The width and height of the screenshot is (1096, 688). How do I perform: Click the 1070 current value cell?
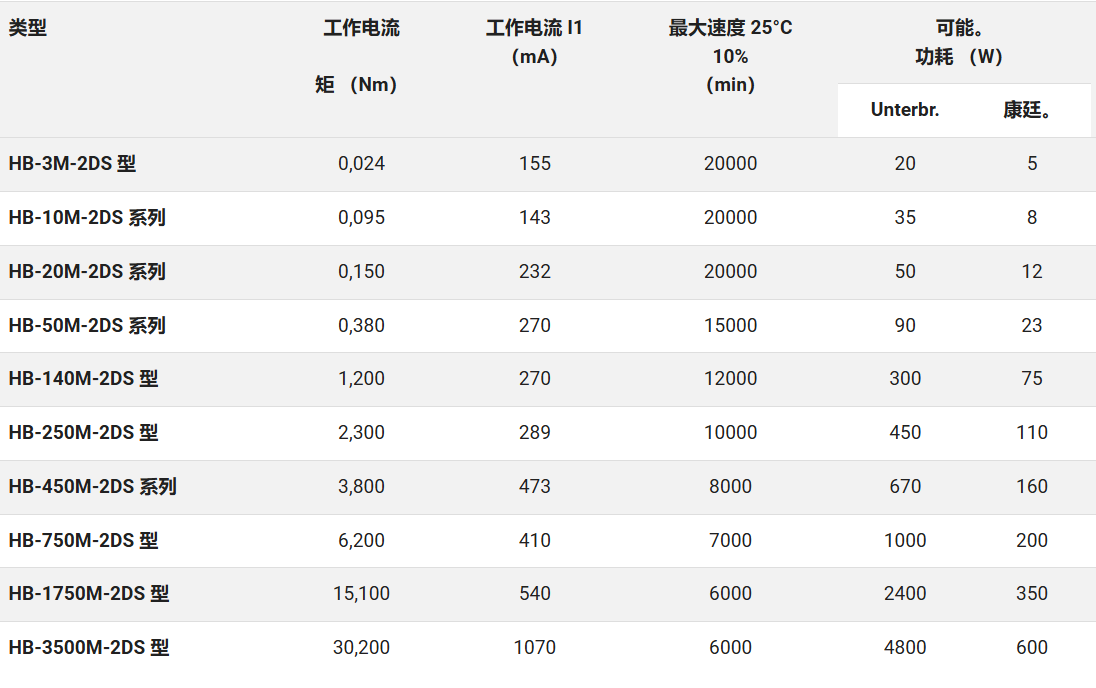pyautogui.click(x=535, y=648)
